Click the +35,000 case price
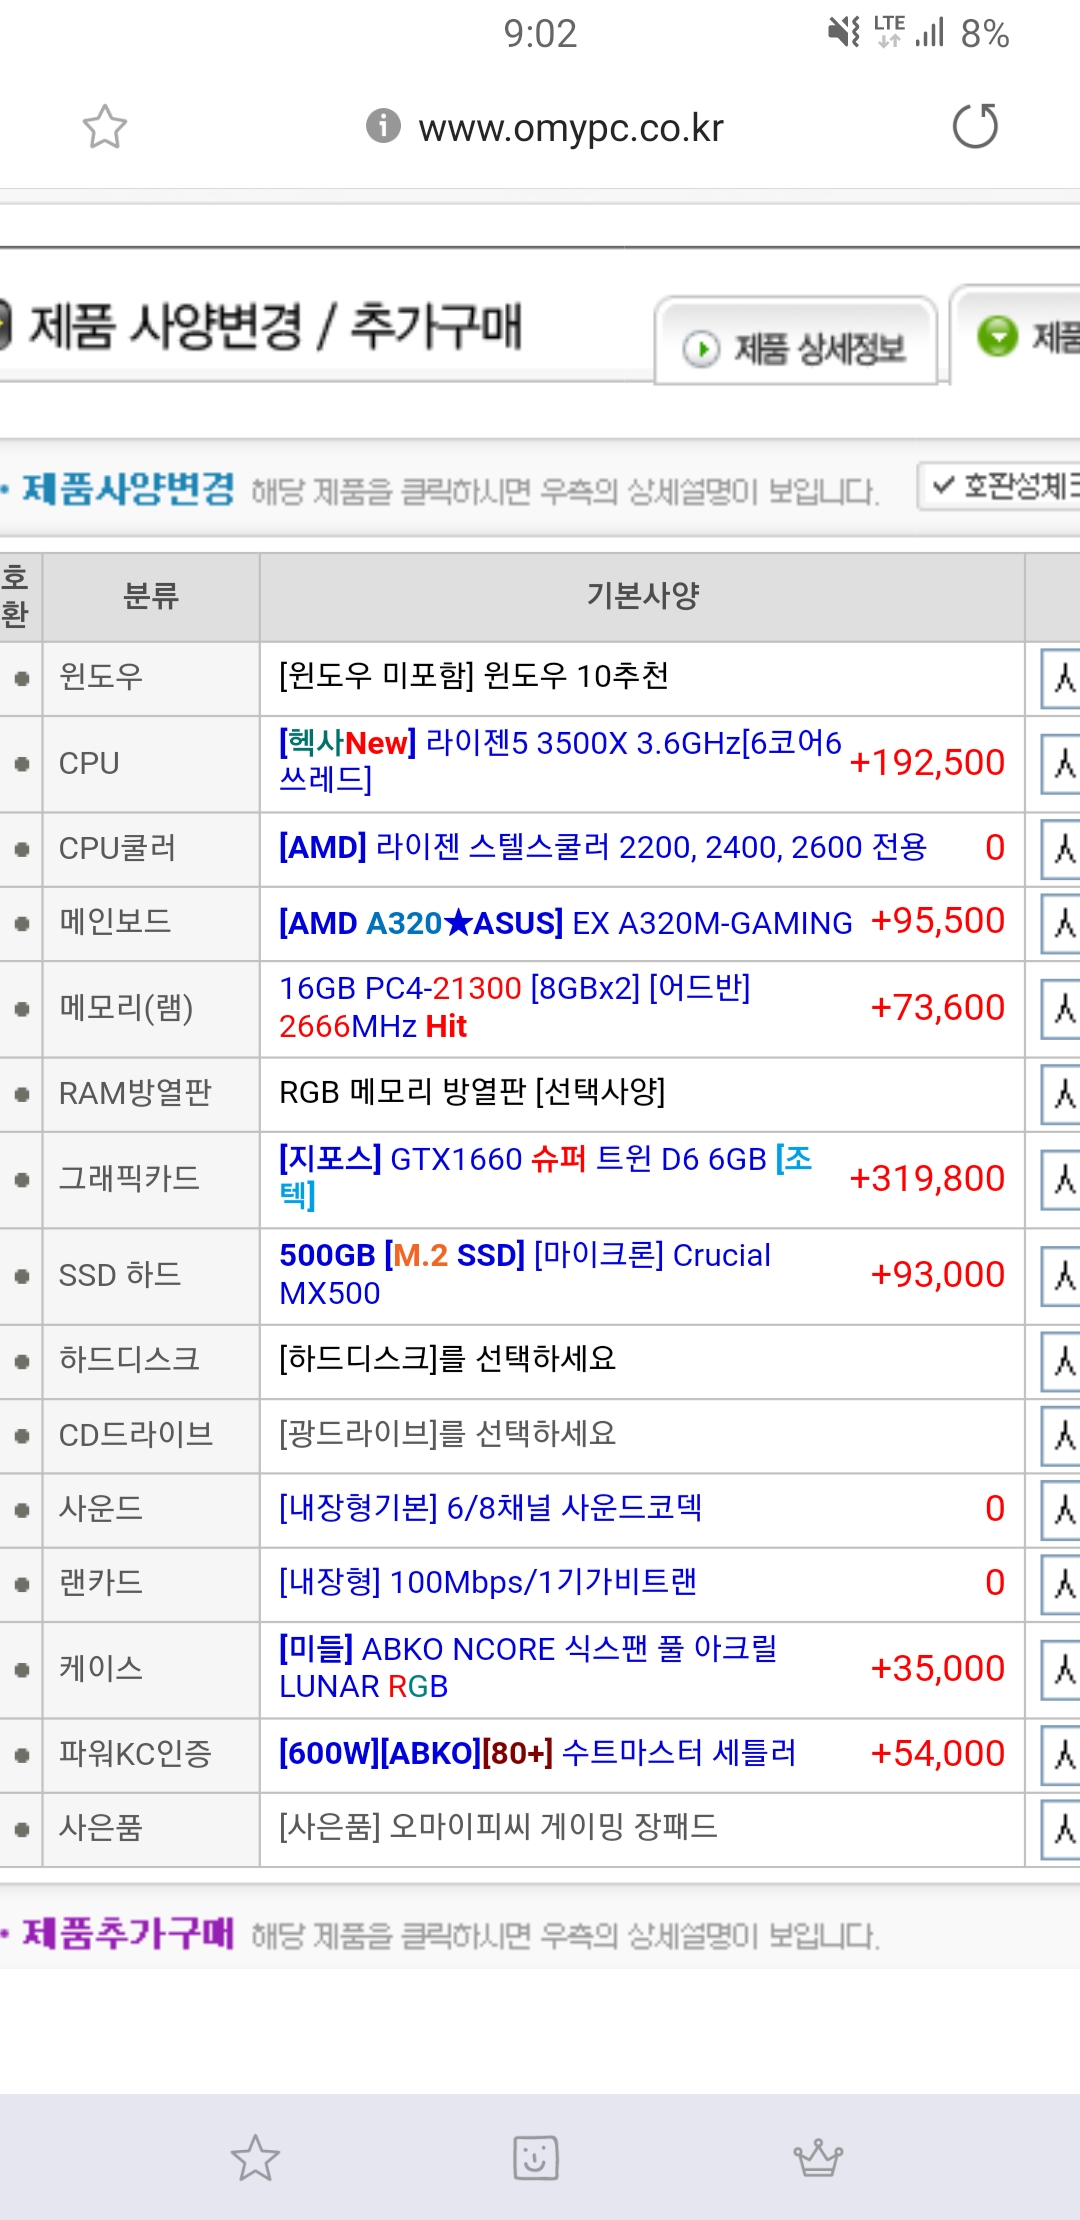1080x2220 pixels. coord(938,1668)
